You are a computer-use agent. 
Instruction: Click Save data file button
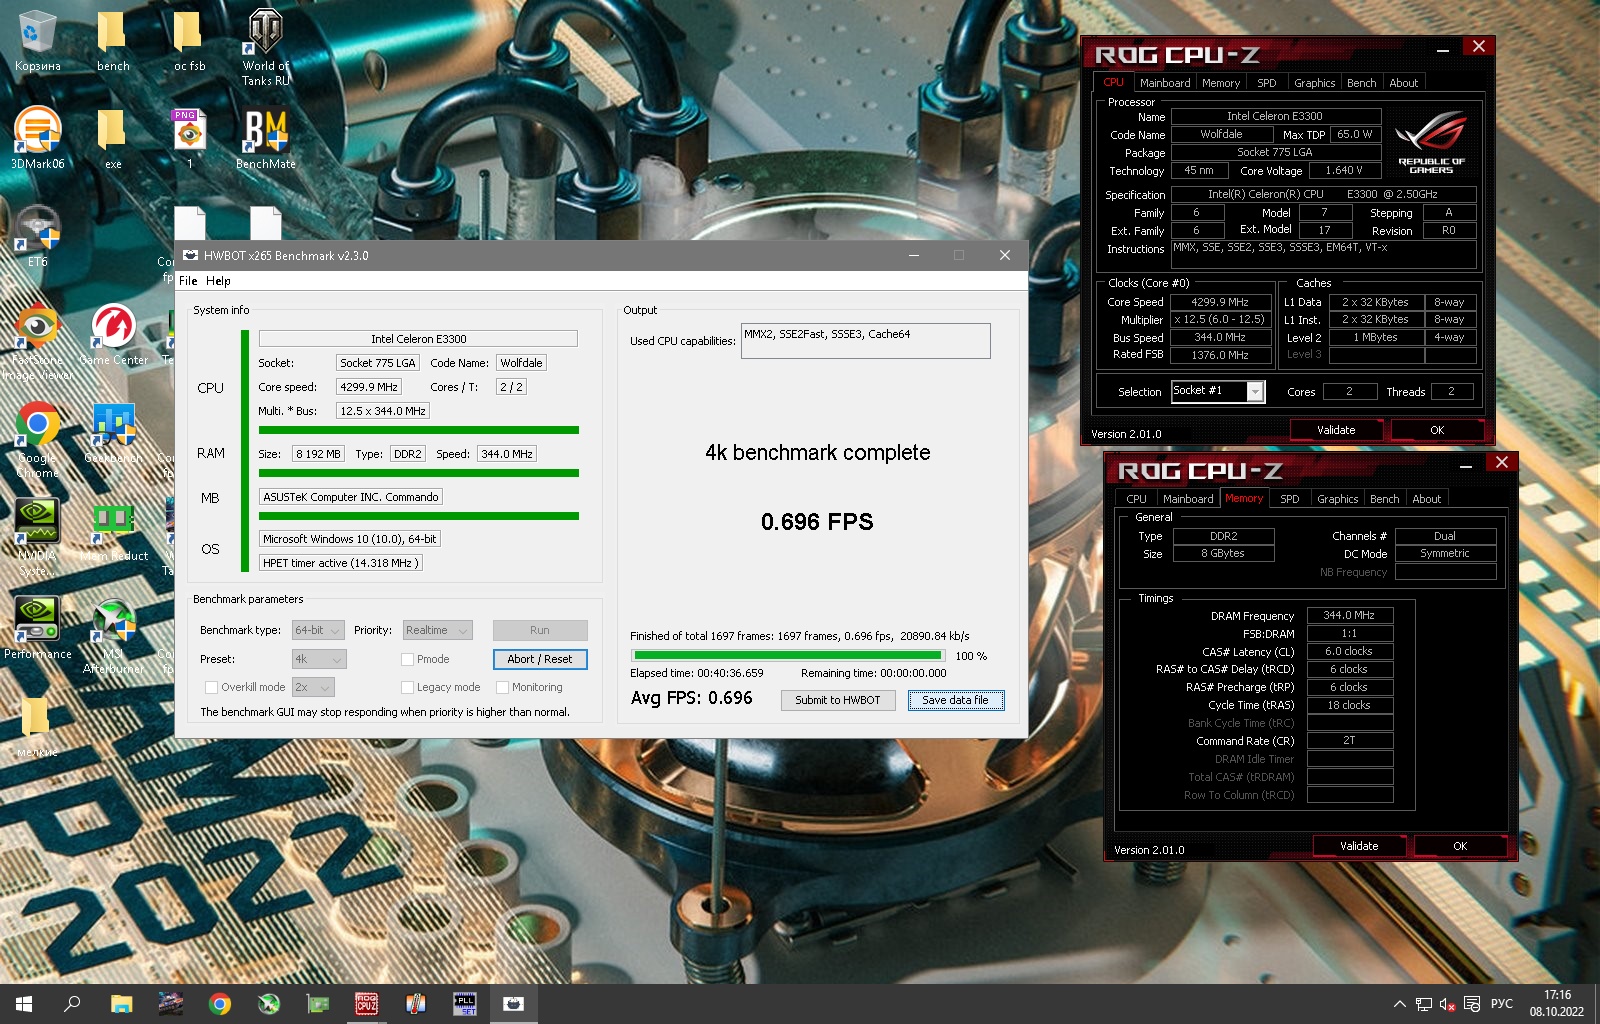click(x=955, y=700)
